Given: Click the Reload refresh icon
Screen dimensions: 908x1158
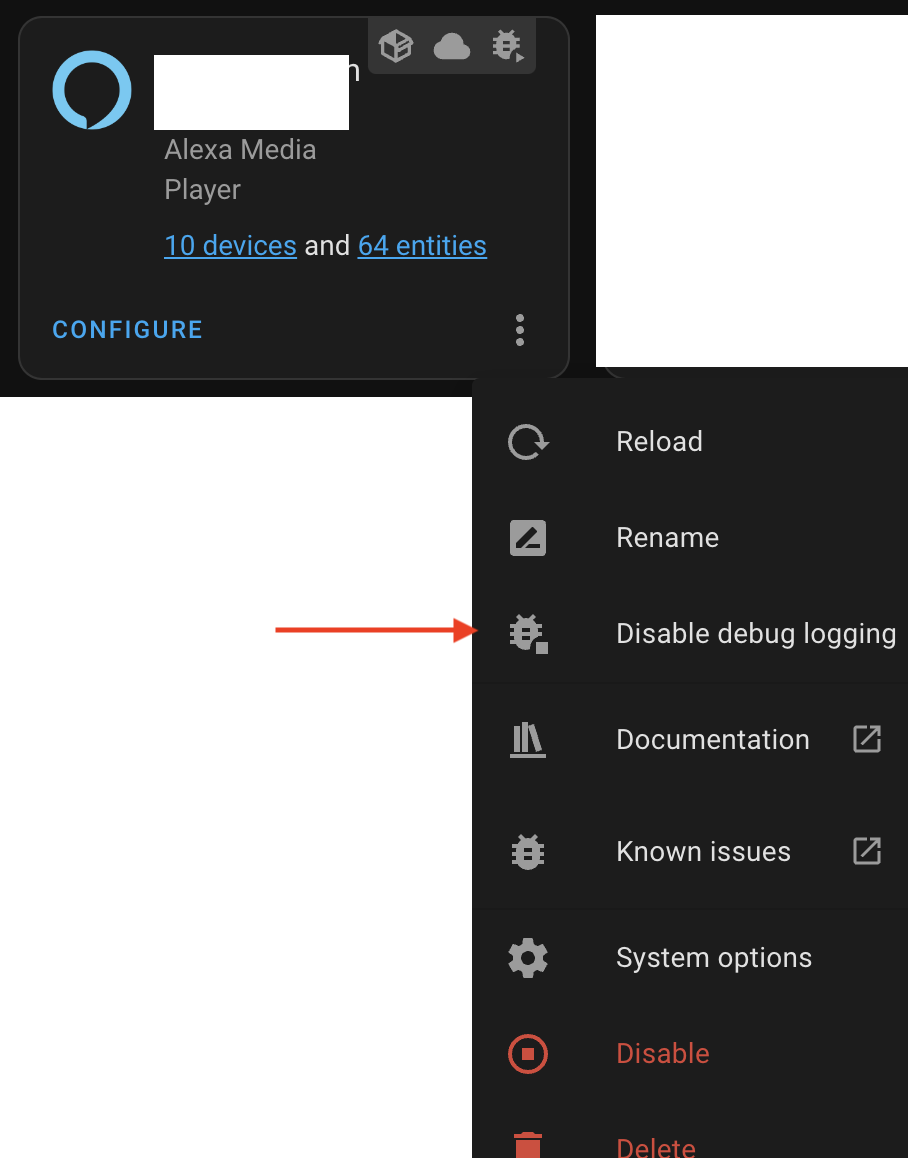Looking at the screenshot, I should 527,441.
